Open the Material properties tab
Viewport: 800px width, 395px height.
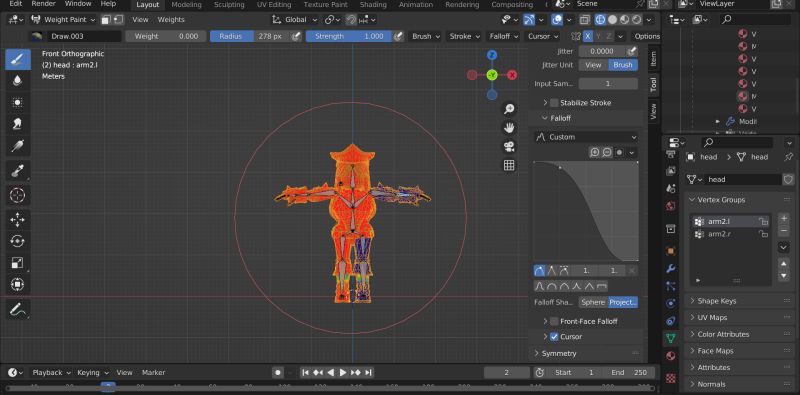click(x=671, y=355)
